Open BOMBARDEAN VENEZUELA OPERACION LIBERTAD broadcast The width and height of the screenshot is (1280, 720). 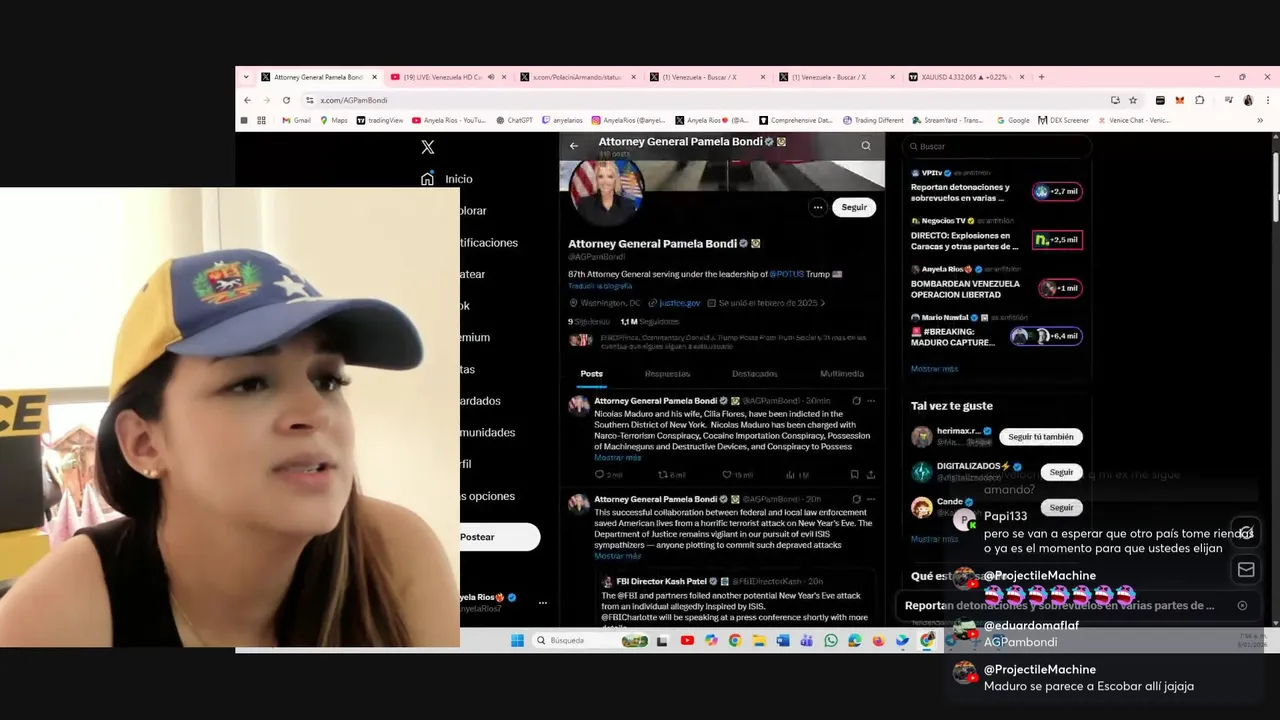(965, 289)
